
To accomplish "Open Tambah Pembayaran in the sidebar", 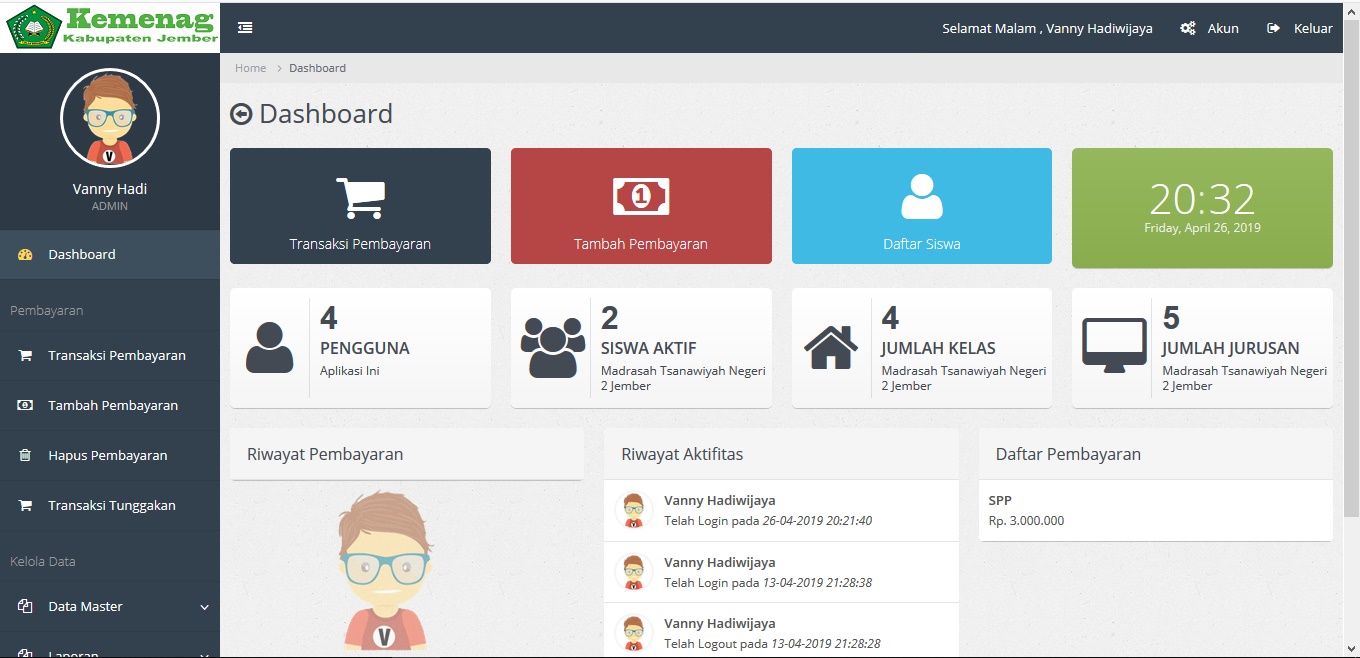I will [x=113, y=405].
